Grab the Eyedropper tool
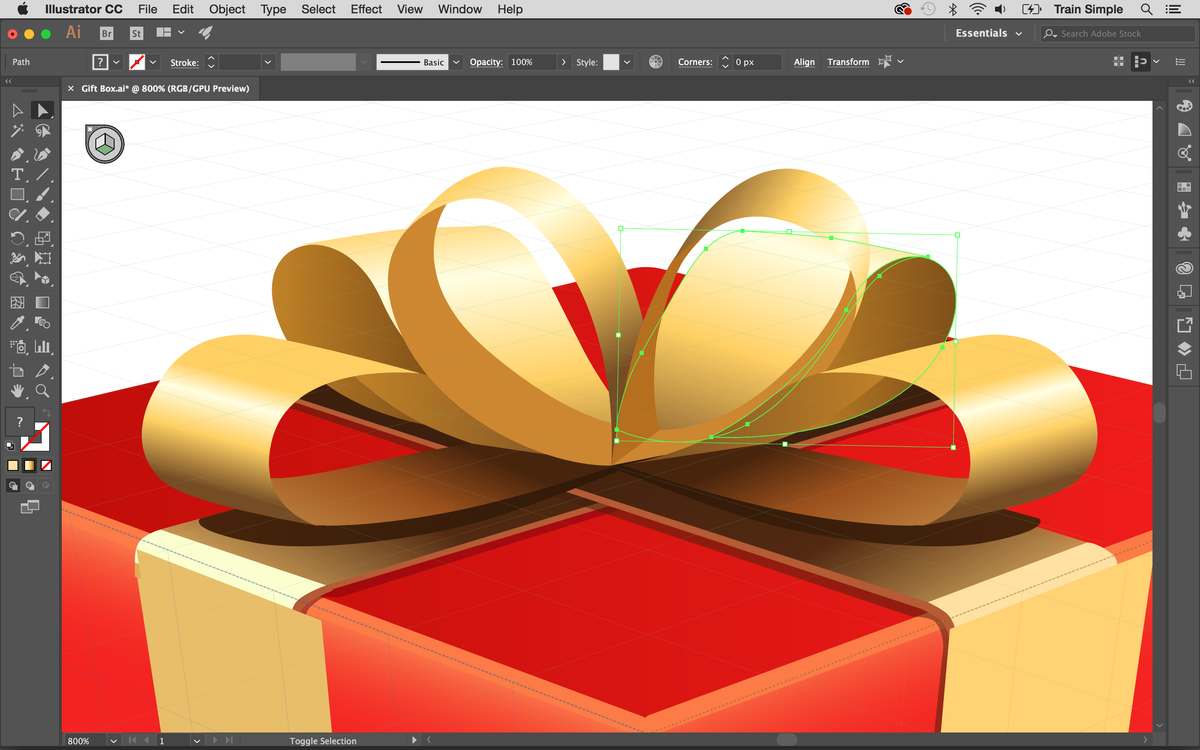Viewport: 1200px width, 750px height. click(x=18, y=322)
